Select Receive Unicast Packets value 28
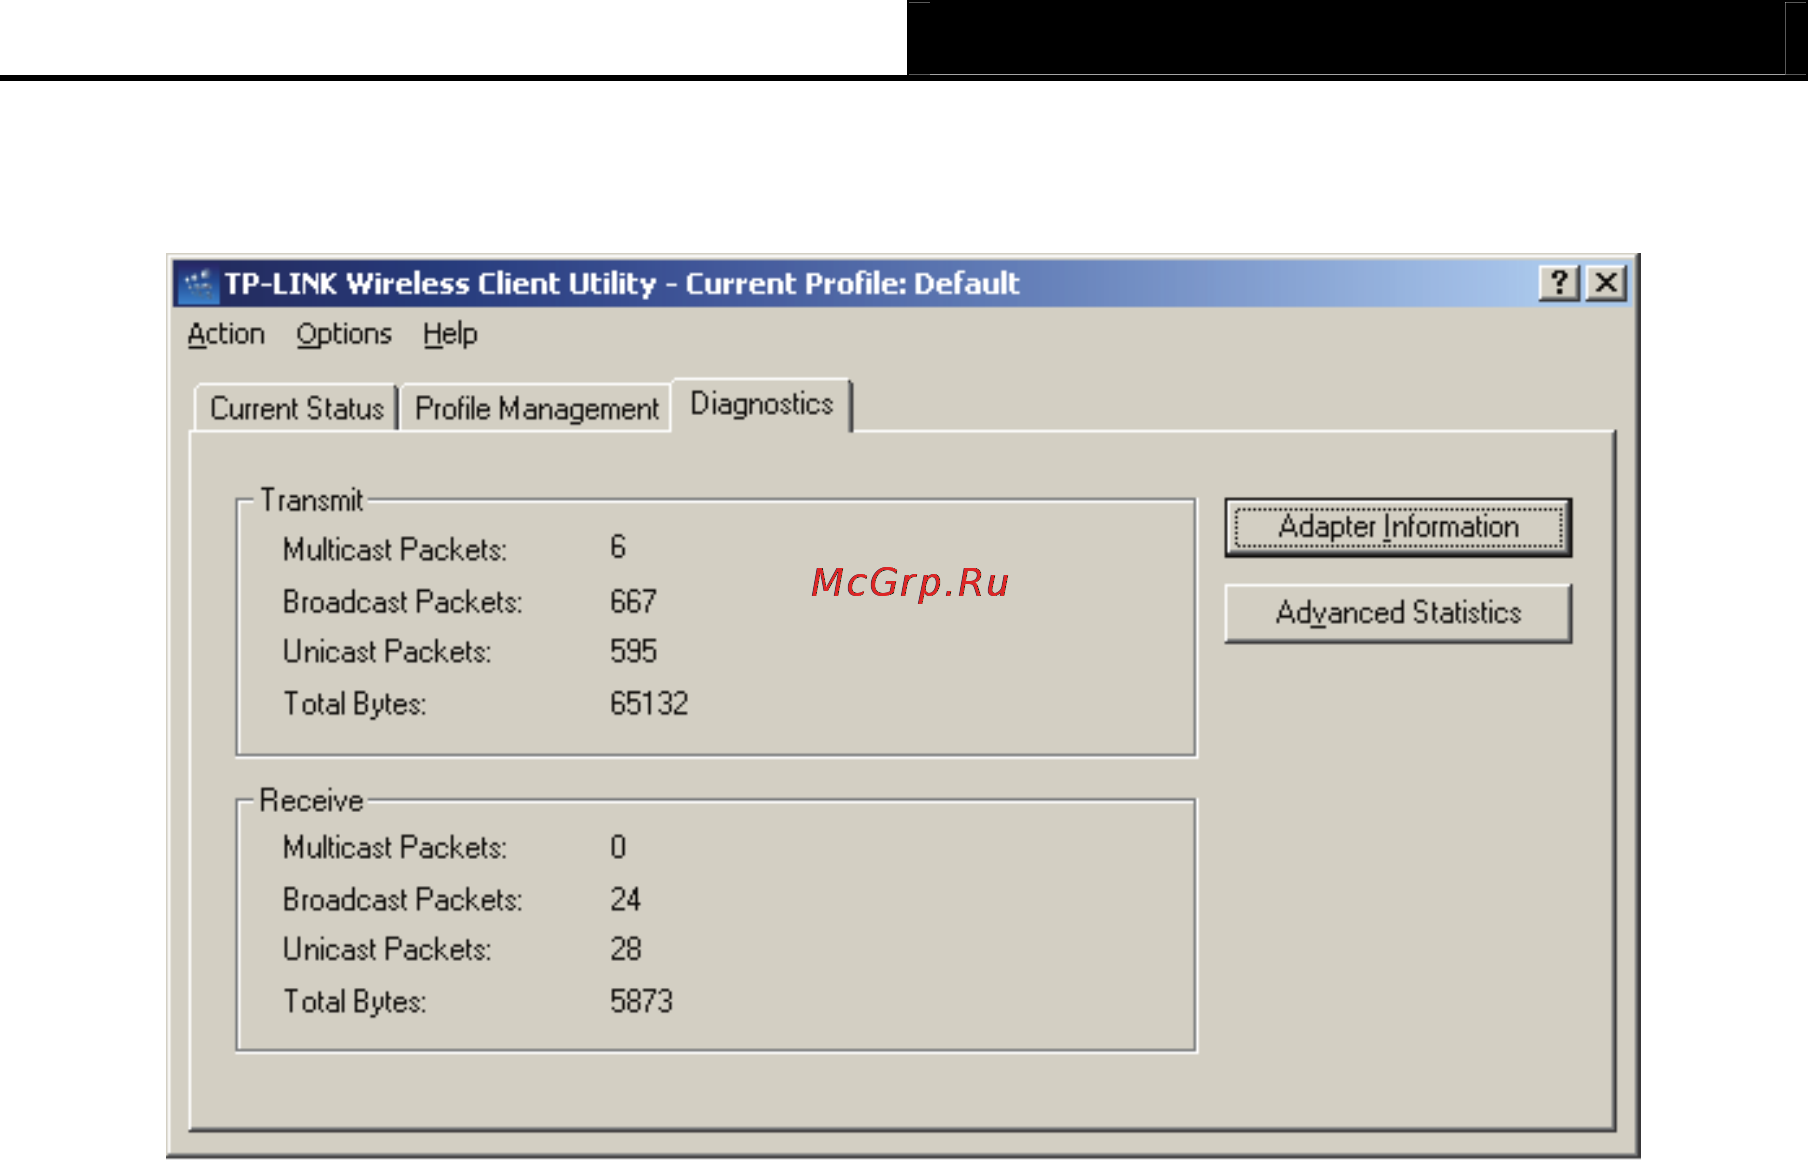The width and height of the screenshot is (1808, 1162). click(625, 949)
